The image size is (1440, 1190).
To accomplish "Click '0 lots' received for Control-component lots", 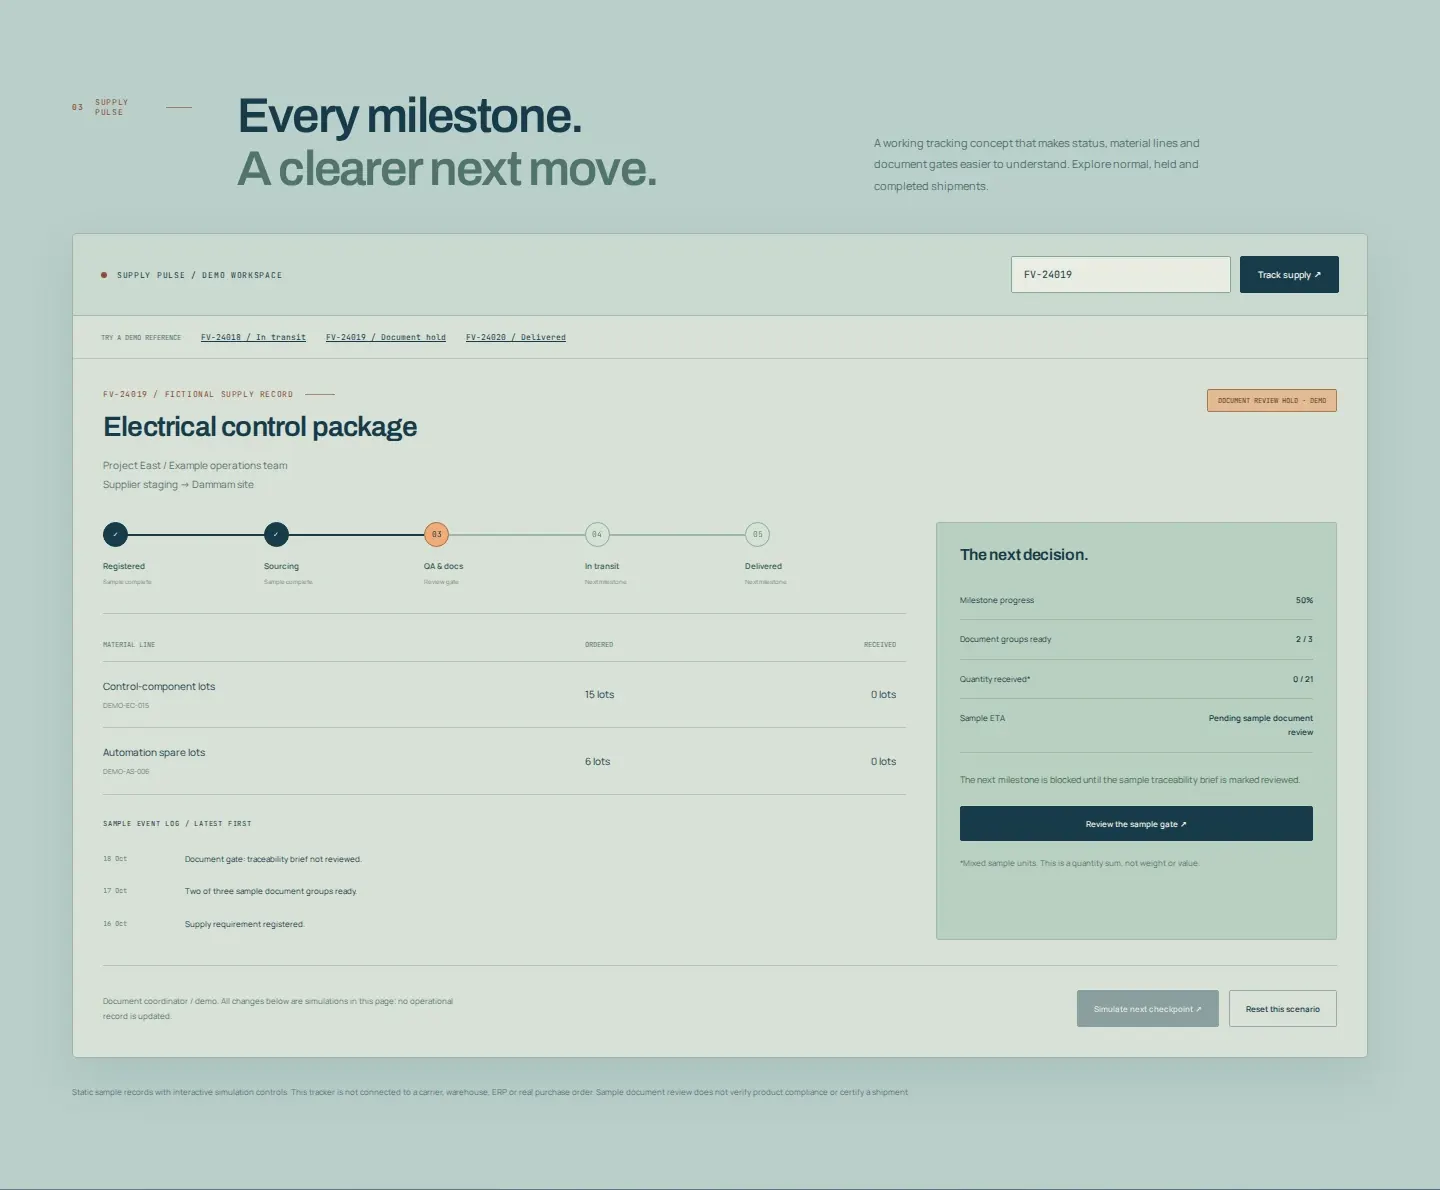I will (883, 695).
